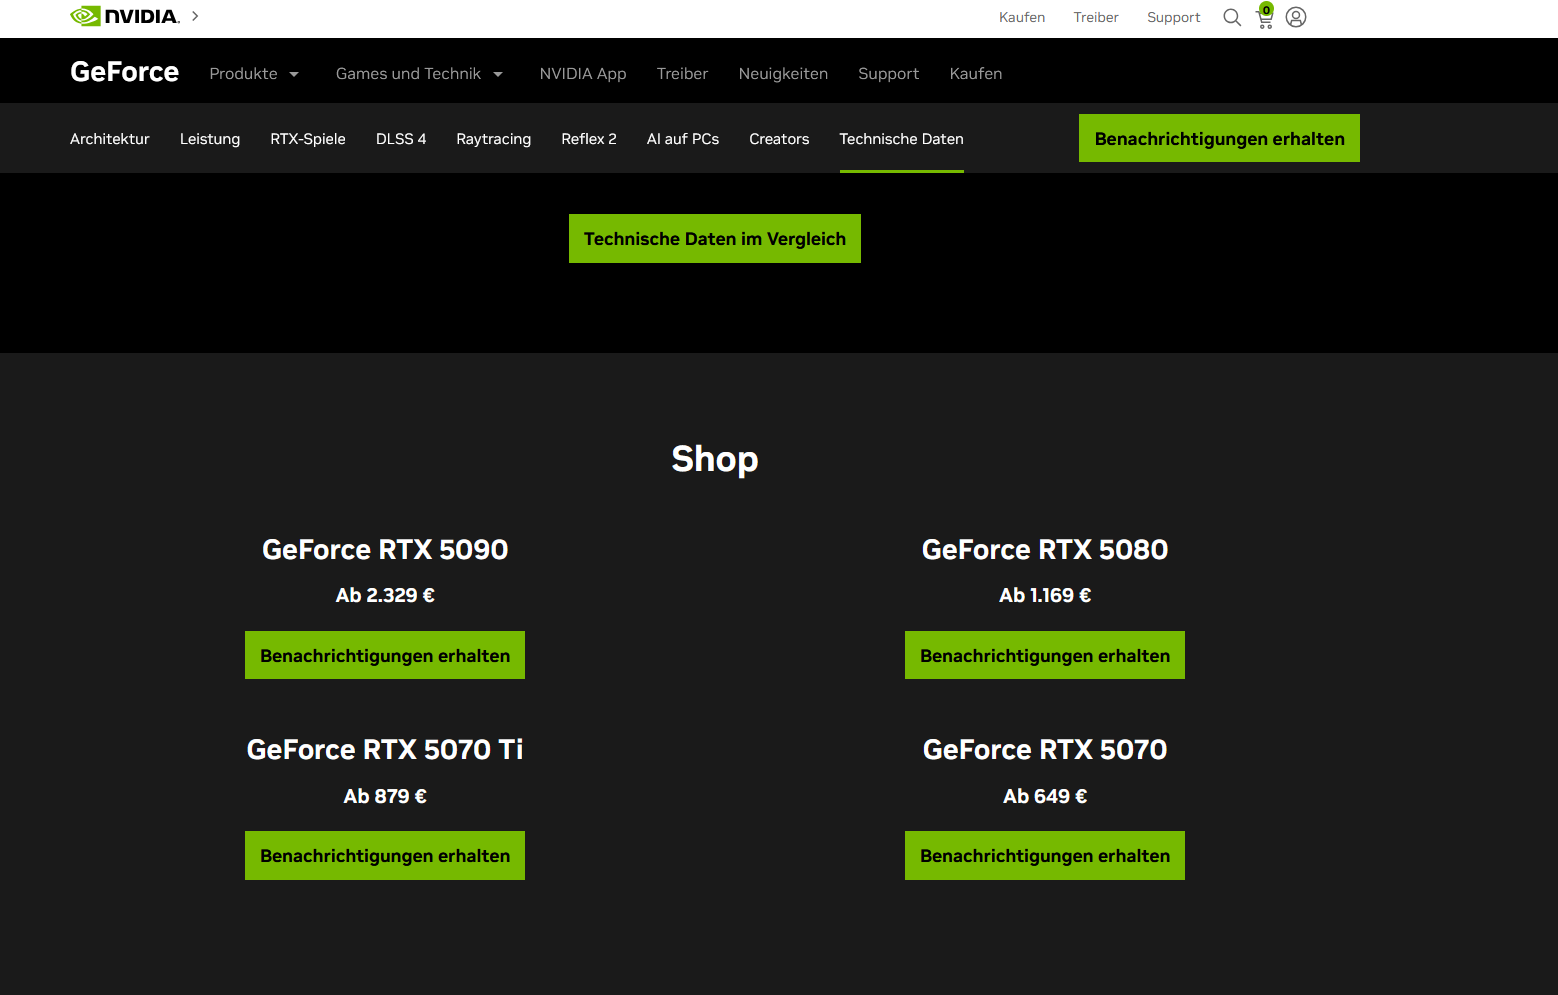Image resolution: width=1558 pixels, height=995 pixels.
Task: Click Kaufen link in top utility bar
Action: click(x=1022, y=17)
